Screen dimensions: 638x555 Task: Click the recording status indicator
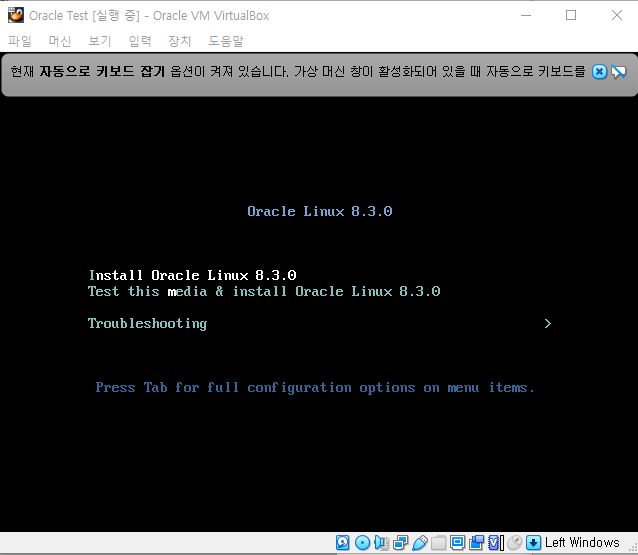pos(476,542)
